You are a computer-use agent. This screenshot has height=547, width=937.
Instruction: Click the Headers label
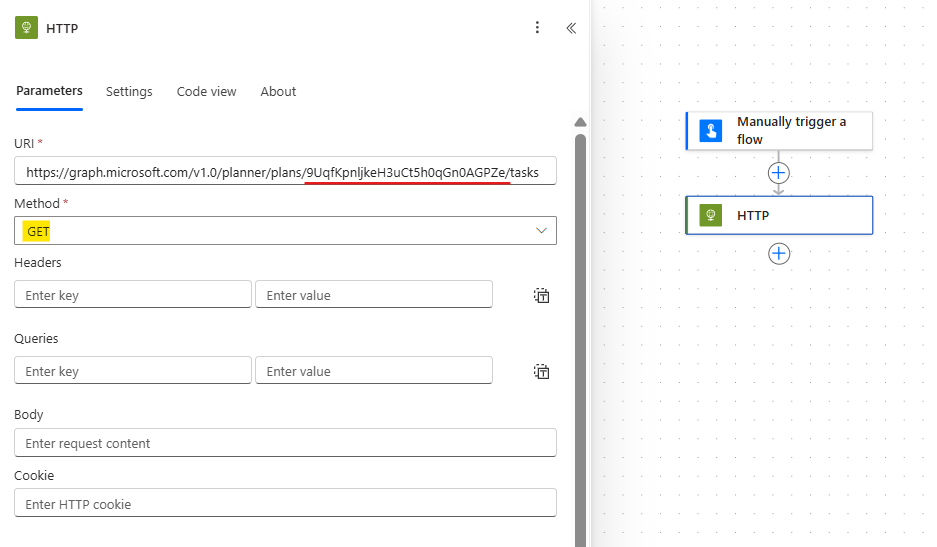(x=38, y=262)
